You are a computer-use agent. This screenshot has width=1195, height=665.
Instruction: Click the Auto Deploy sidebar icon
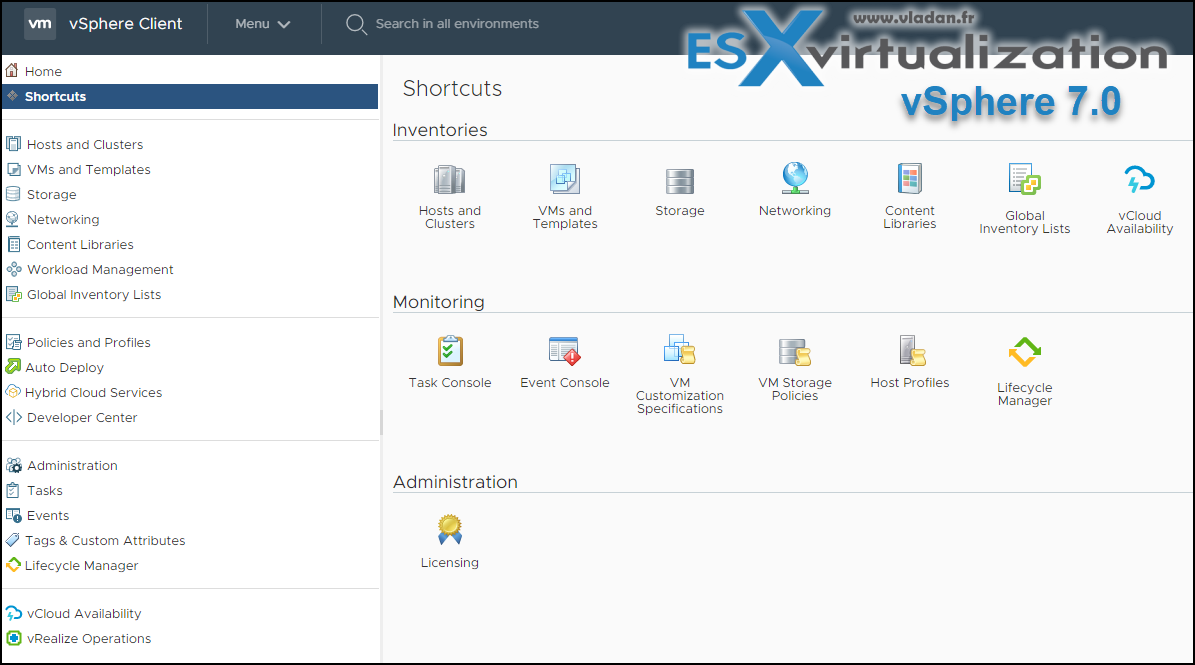(x=13, y=366)
